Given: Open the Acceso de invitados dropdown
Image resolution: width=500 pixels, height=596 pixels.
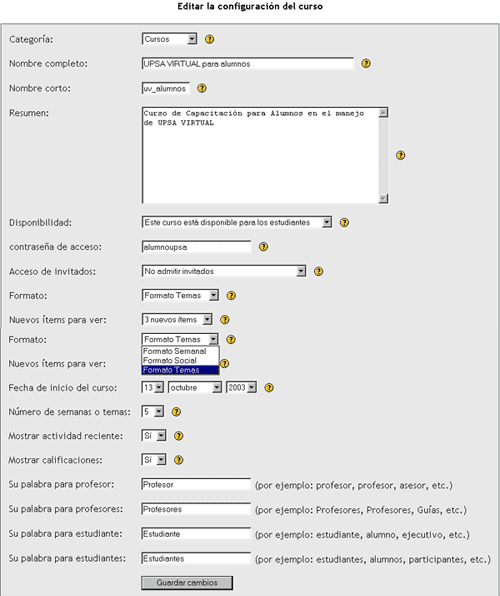Looking at the screenshot, I should (x=224, y=271).
